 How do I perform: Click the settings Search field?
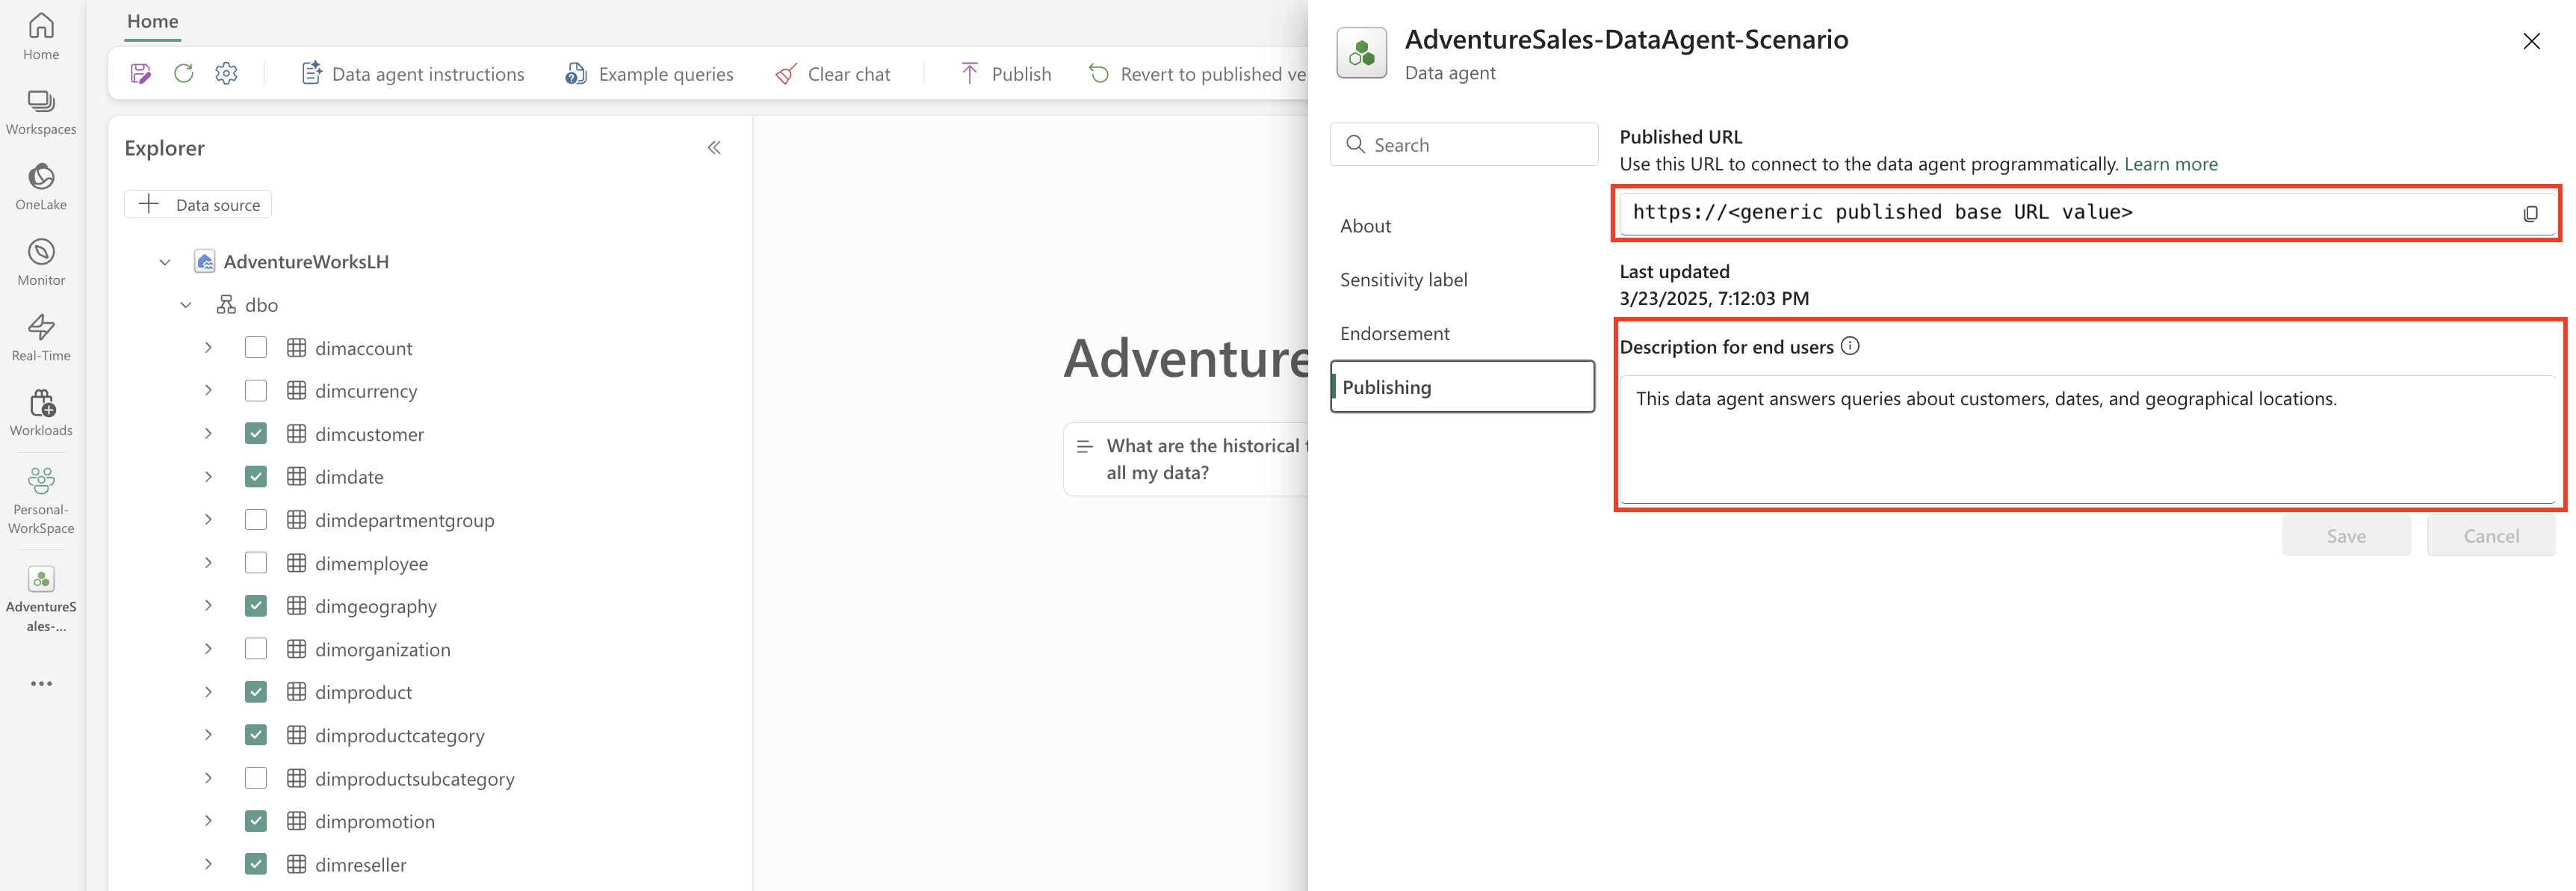[1463, 145]
